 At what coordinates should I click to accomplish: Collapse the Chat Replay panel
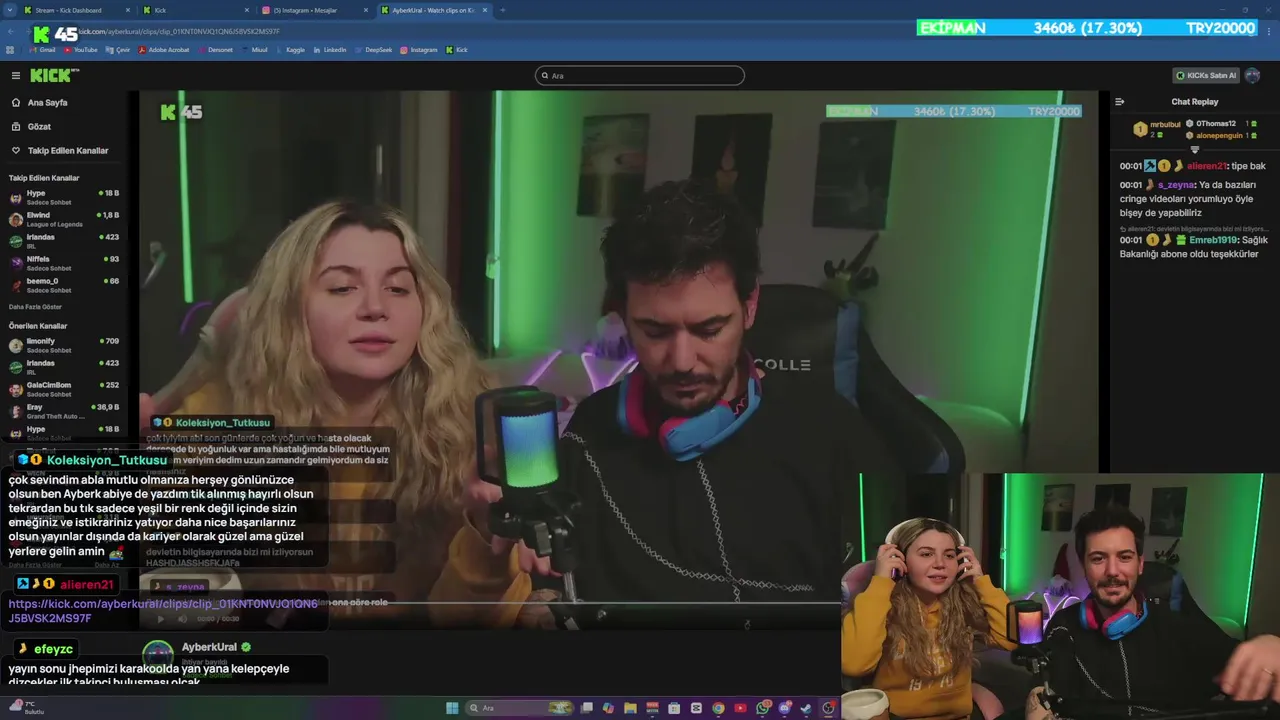point(1119,102)
